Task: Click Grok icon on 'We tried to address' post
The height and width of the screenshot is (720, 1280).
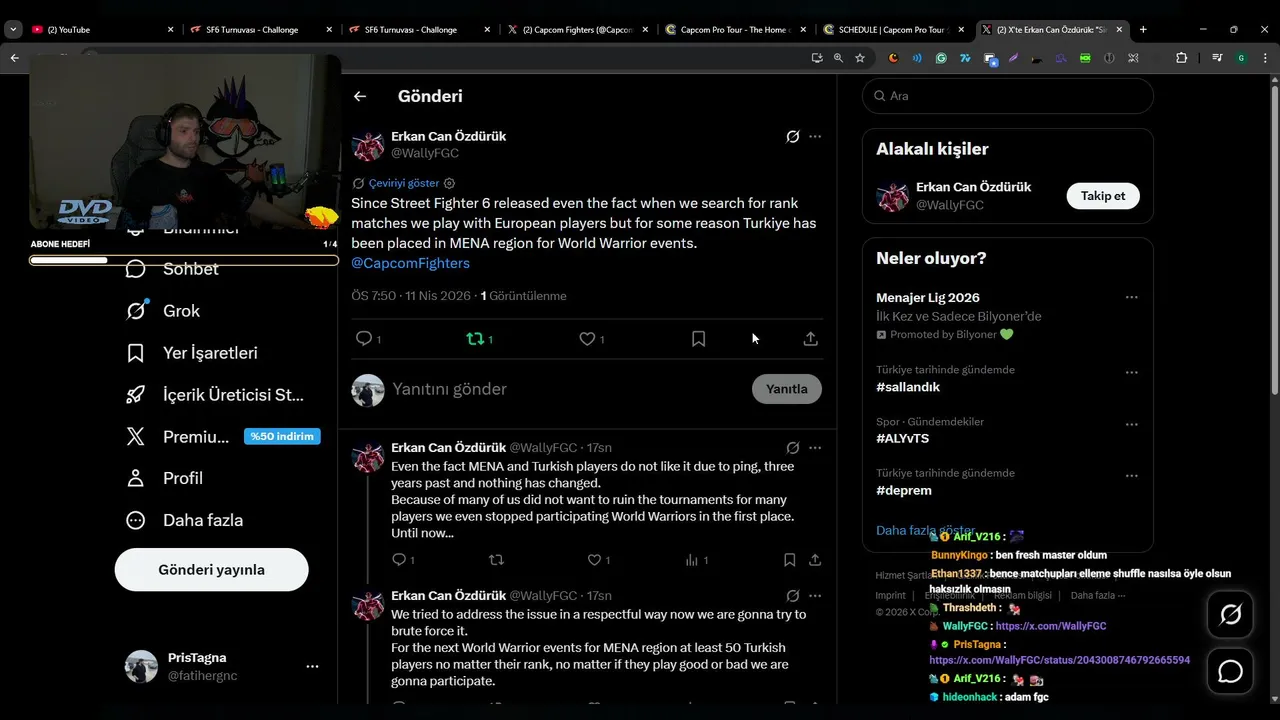Action: [x=792, y=596]
